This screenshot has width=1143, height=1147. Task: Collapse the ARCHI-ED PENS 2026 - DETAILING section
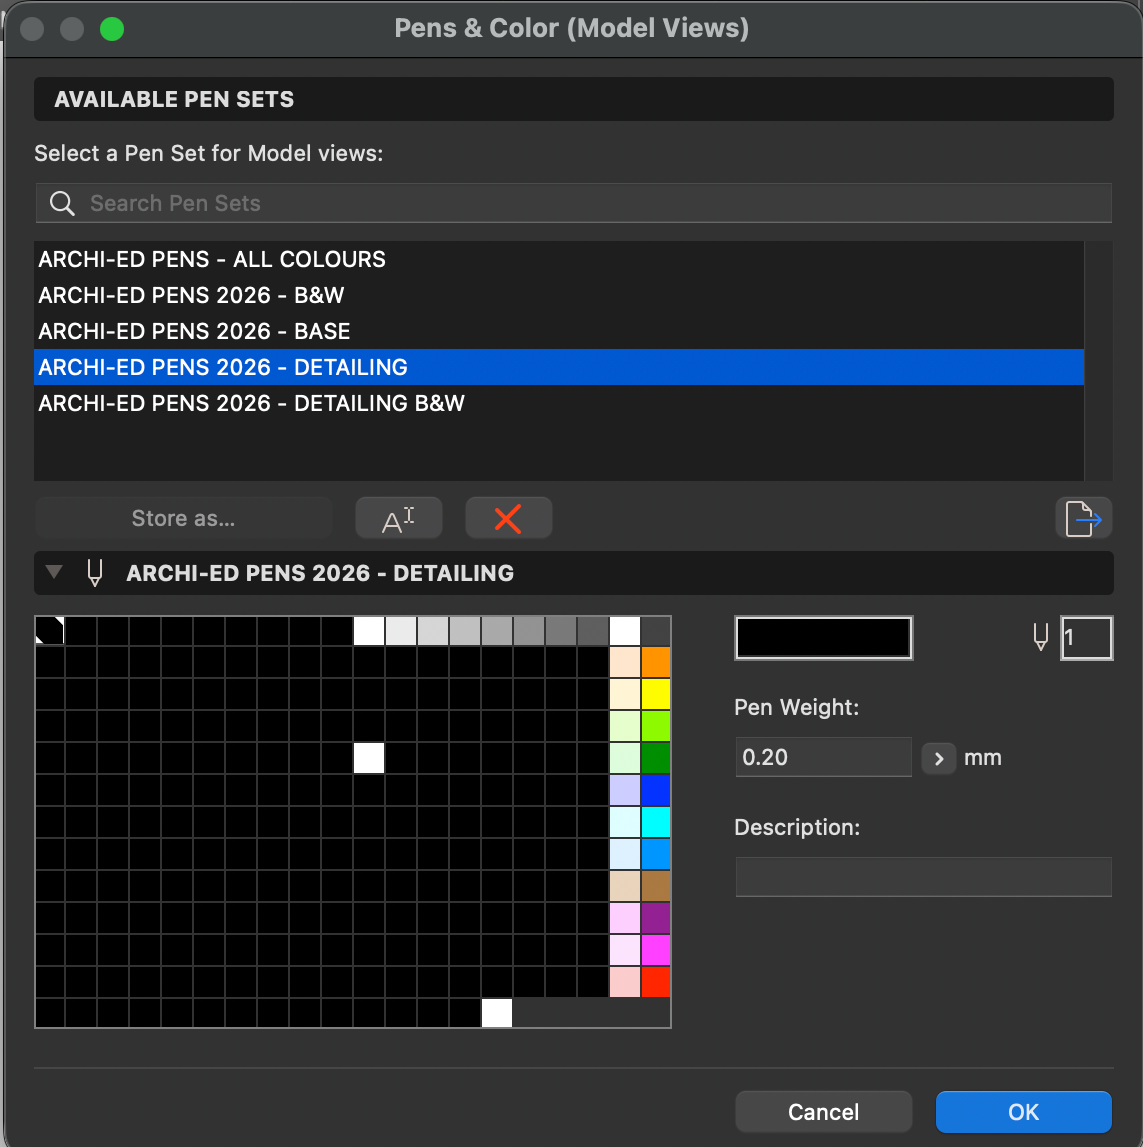click(x=55, y=573)
